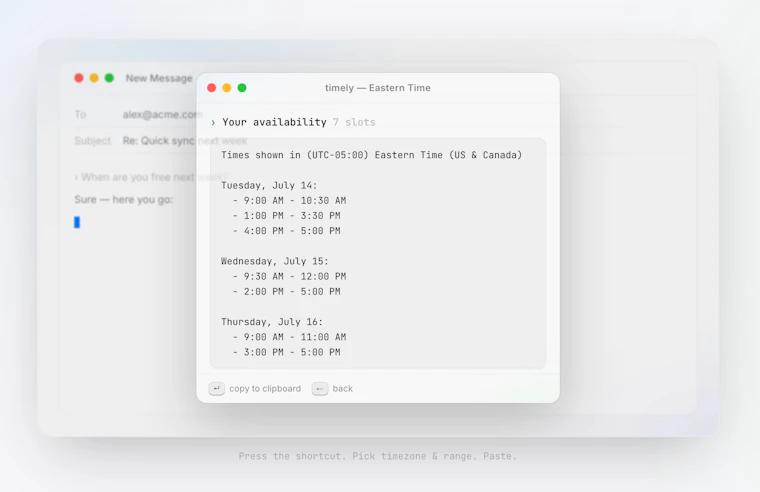Click the green chevron before Your availability
Image resolution: width=760 pixels, height=492 pixels.
point(213,123)
